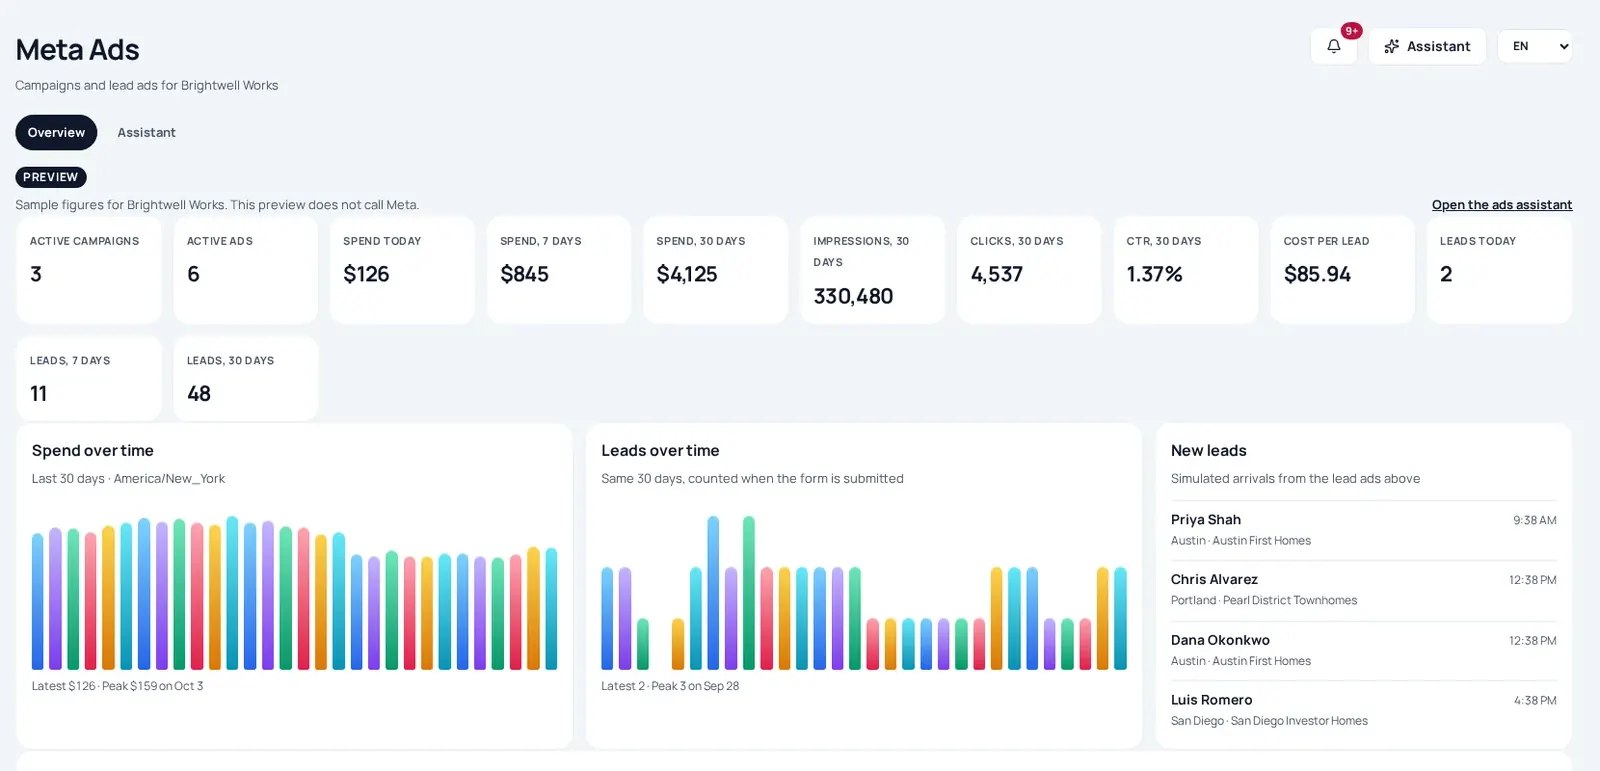
Task: Switch to the Overview tab
Action: click(56, 132)
